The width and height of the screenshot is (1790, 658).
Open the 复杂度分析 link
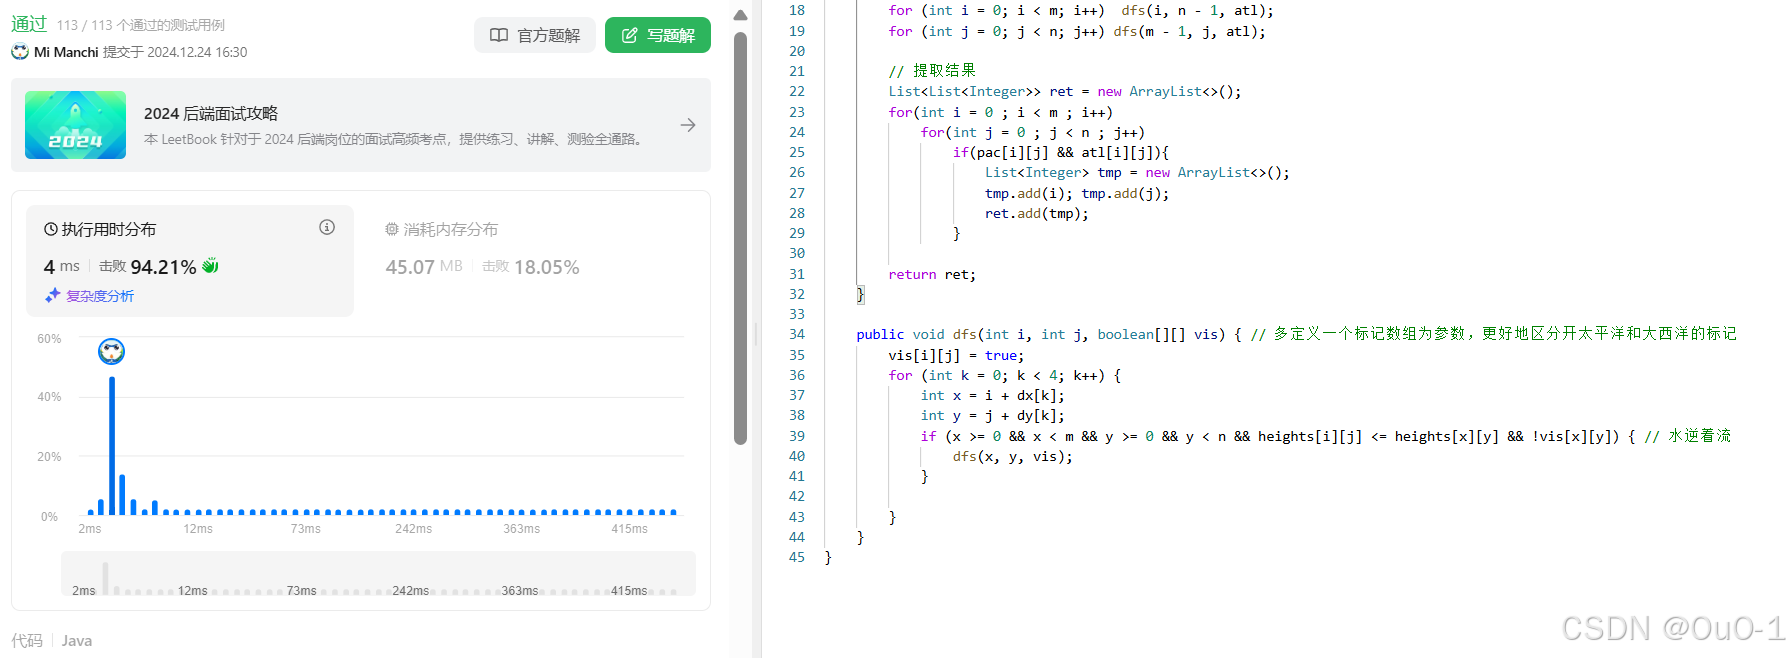100,296
